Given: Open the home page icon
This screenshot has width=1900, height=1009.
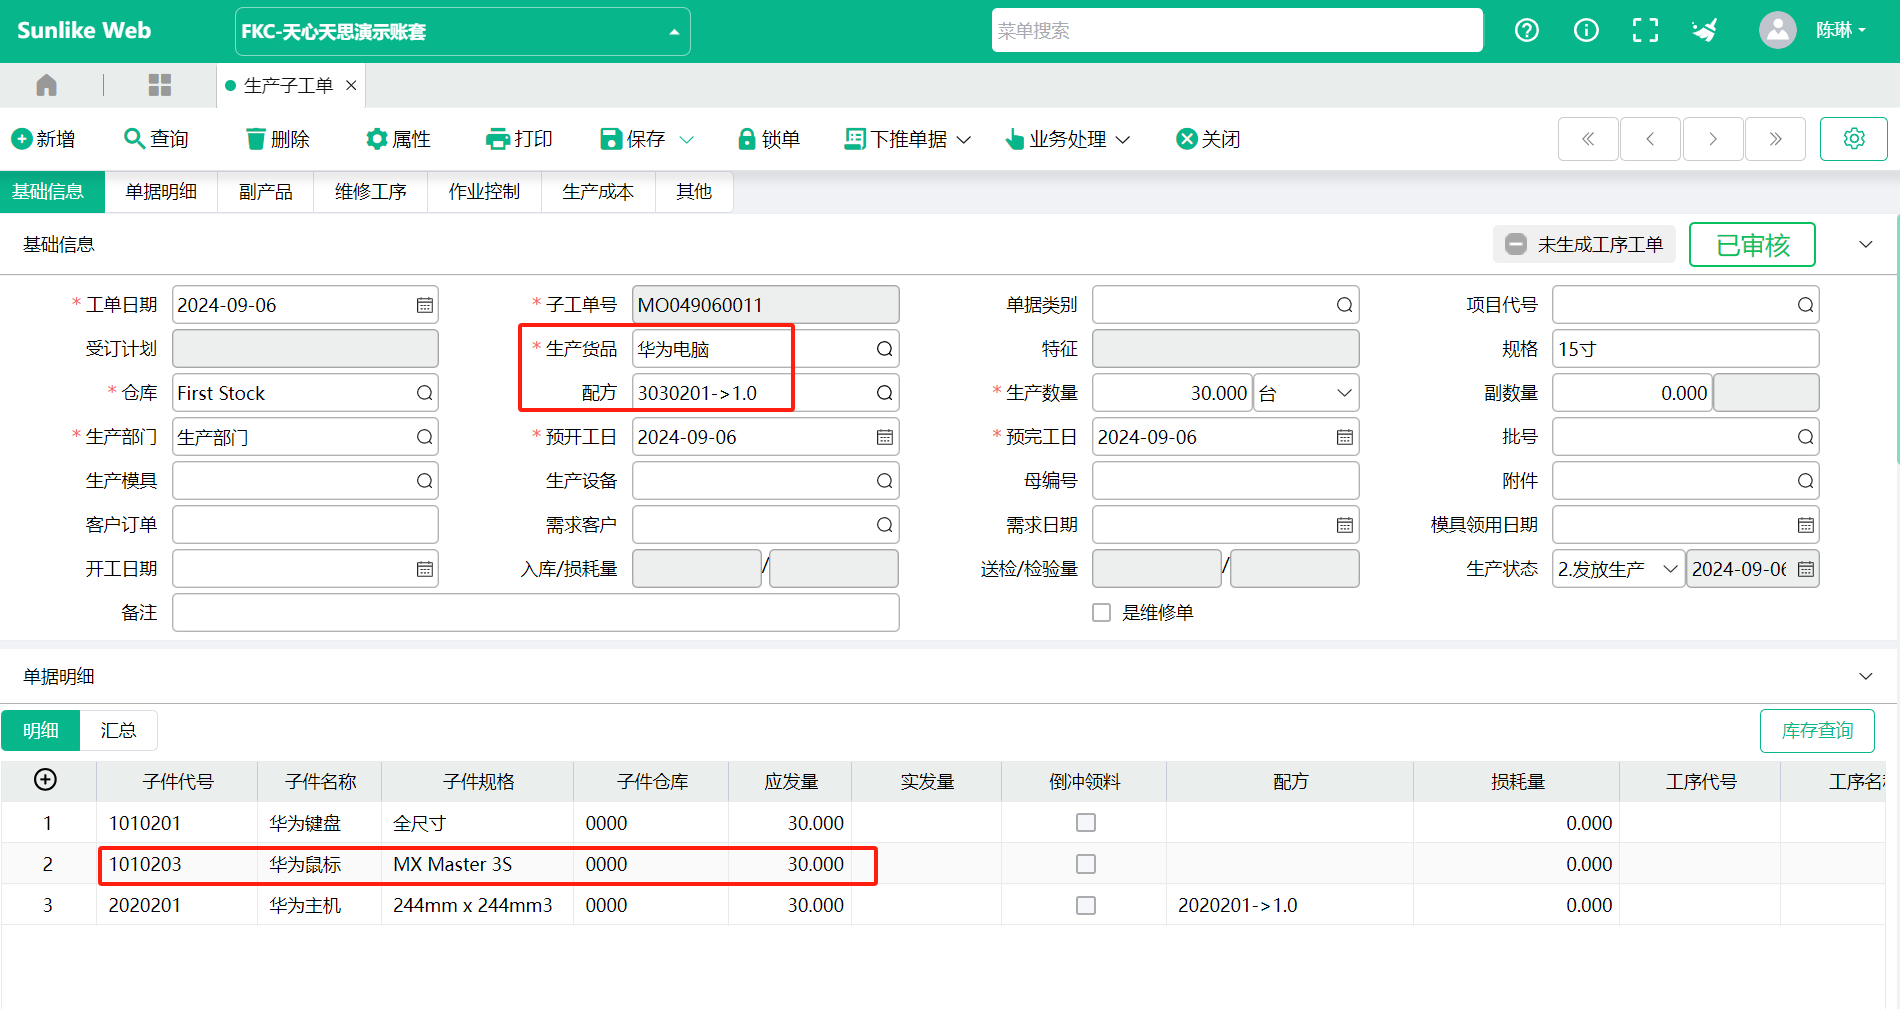Looking at the screenshot, I should (46, 85).
